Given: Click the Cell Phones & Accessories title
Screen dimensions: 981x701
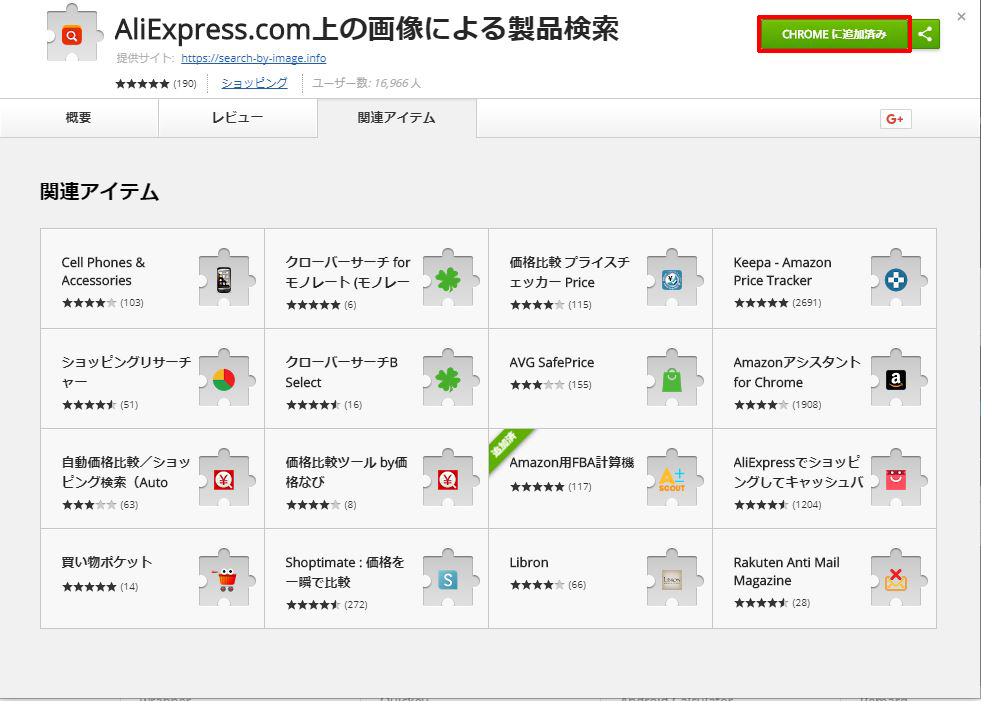Looking at the screenshot, I should click(103, 271).
